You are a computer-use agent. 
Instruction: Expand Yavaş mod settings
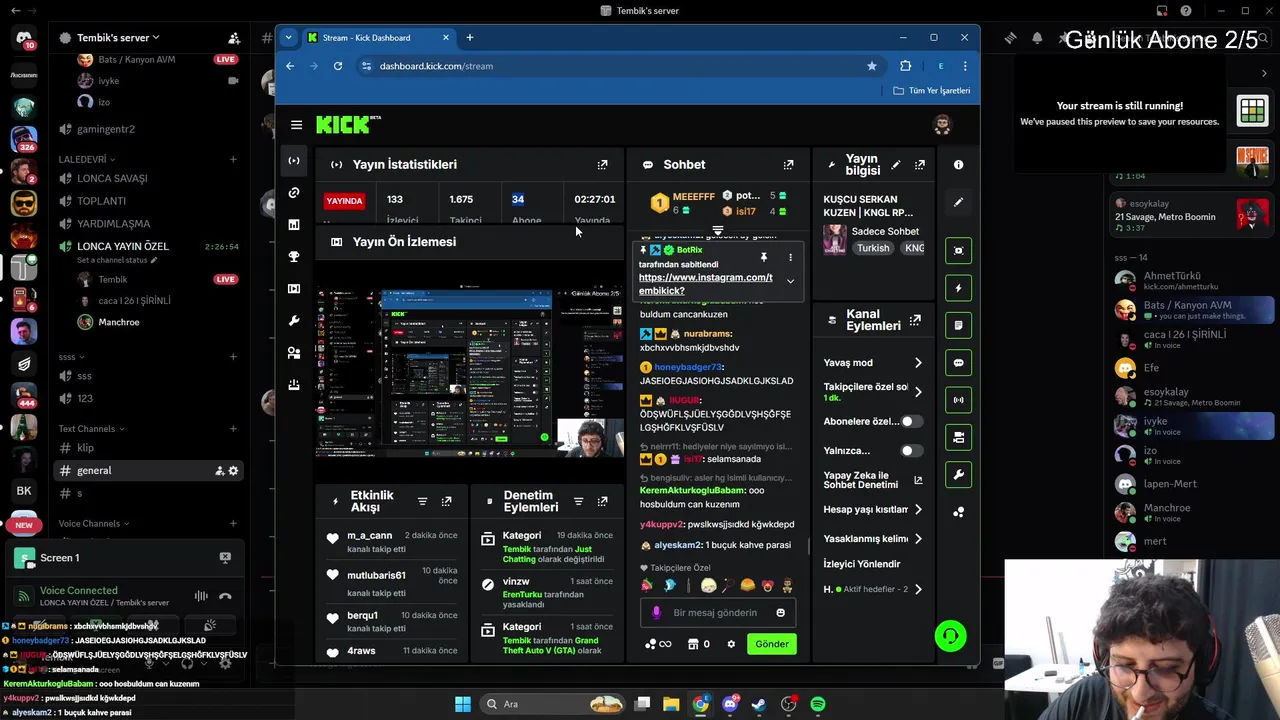click(918, 363)
